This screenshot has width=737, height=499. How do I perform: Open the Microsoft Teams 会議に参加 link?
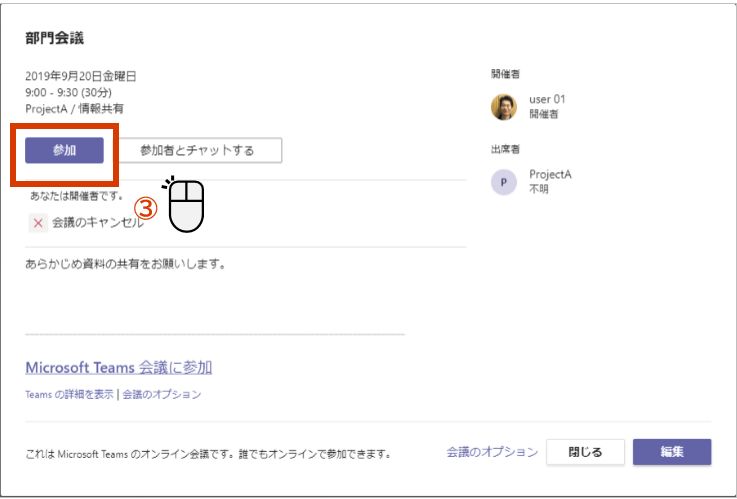pyautogui.click(x=118, y=367)
